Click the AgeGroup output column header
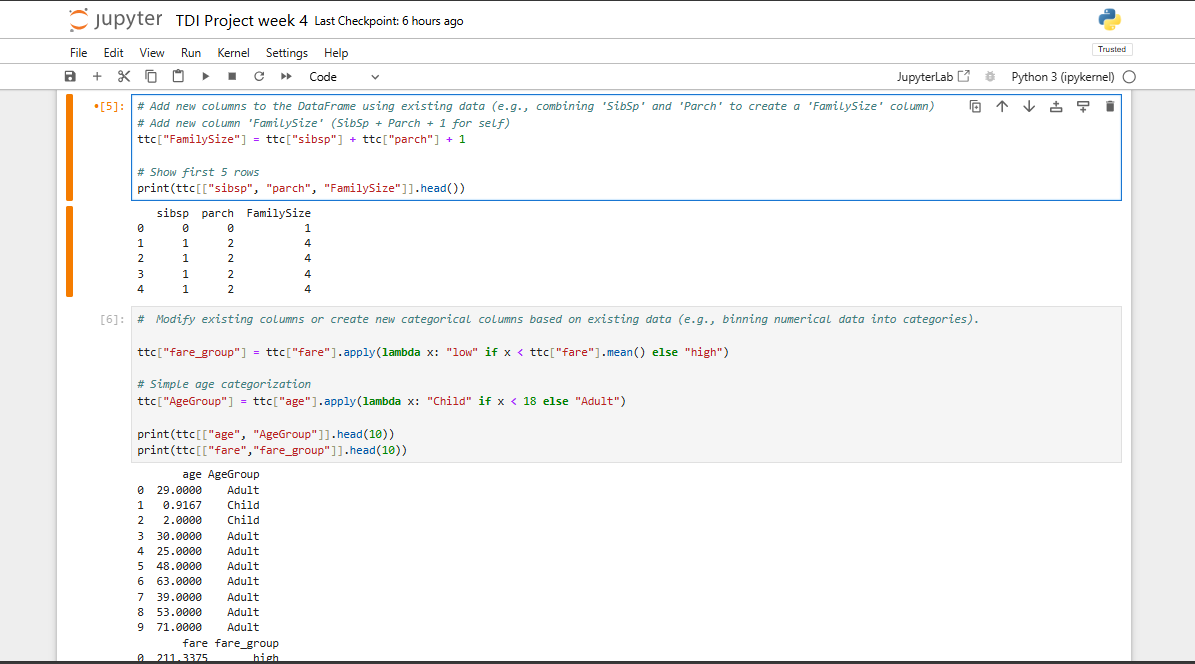 [x=233, y=474]
